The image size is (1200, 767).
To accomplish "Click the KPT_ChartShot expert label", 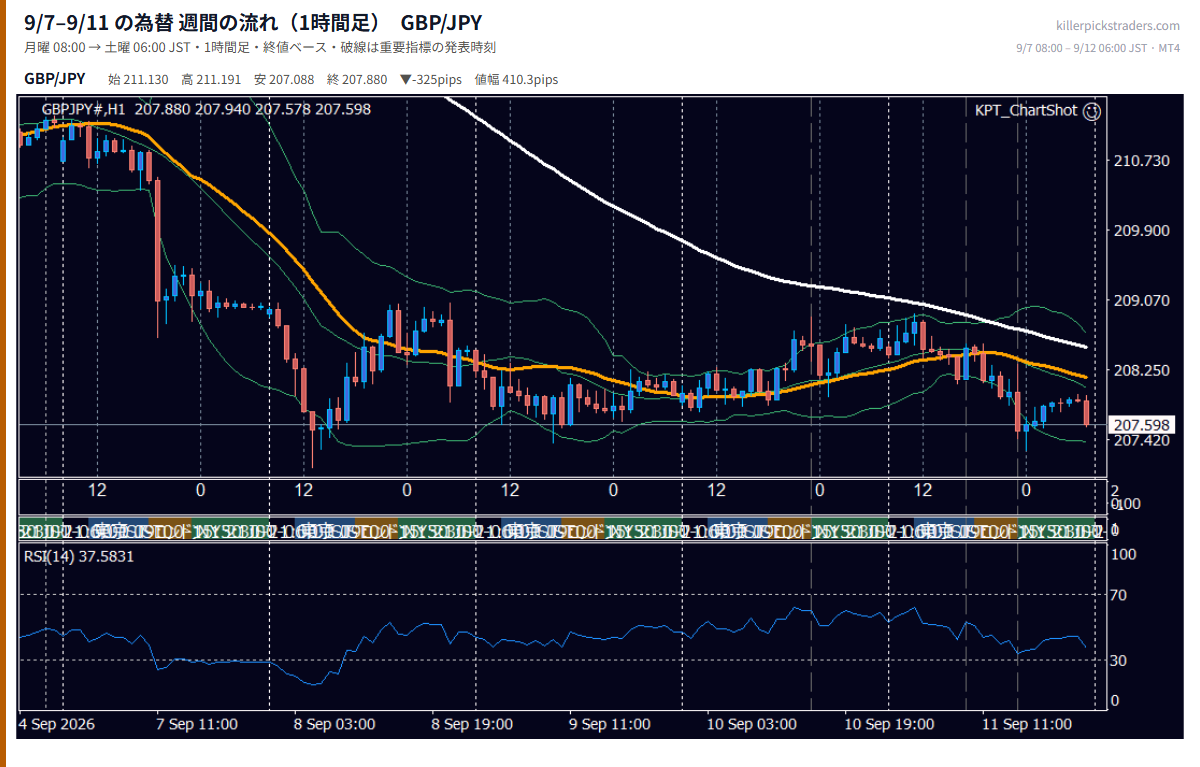I will [1027, 111].
